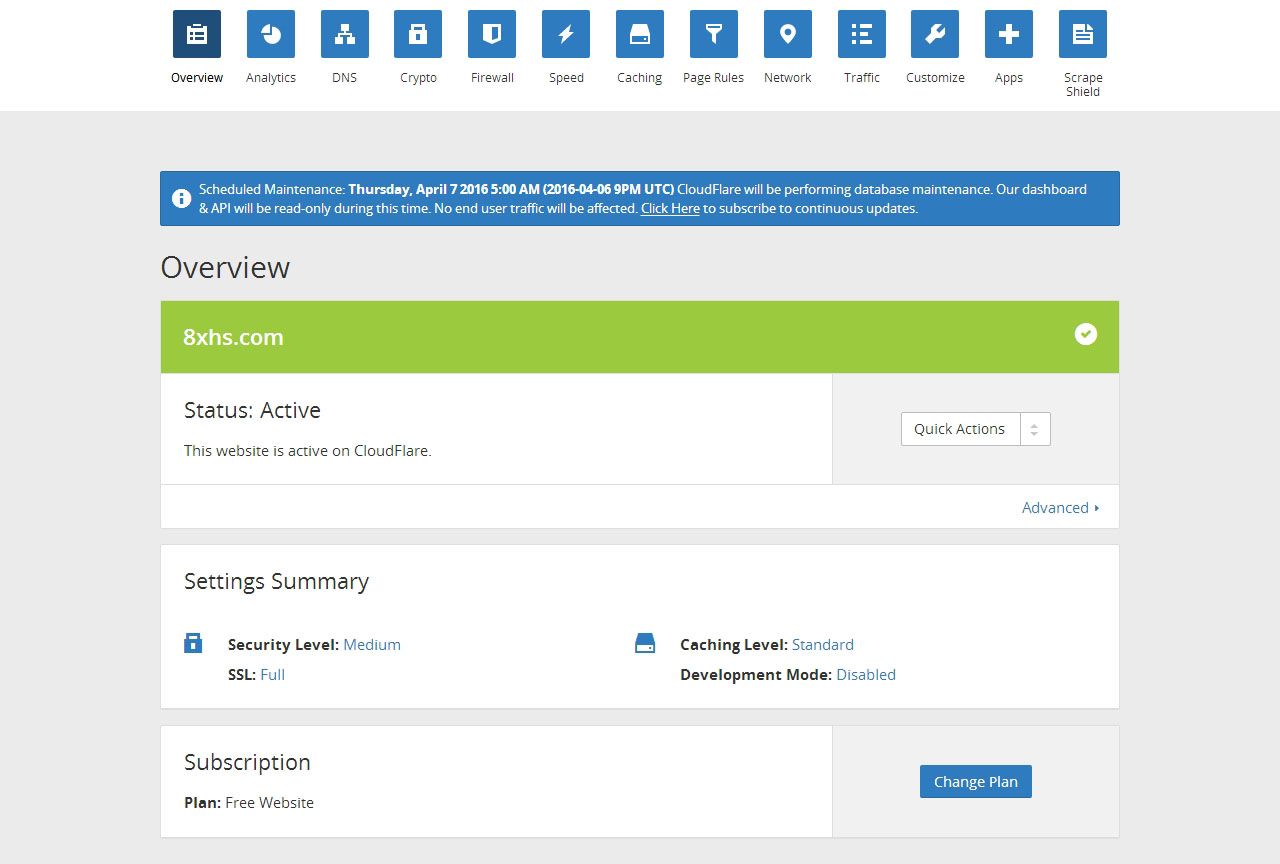The image size is (1280, 864).
Task: Open the Overview clipboard icon
Action: (x=197, y=34)
